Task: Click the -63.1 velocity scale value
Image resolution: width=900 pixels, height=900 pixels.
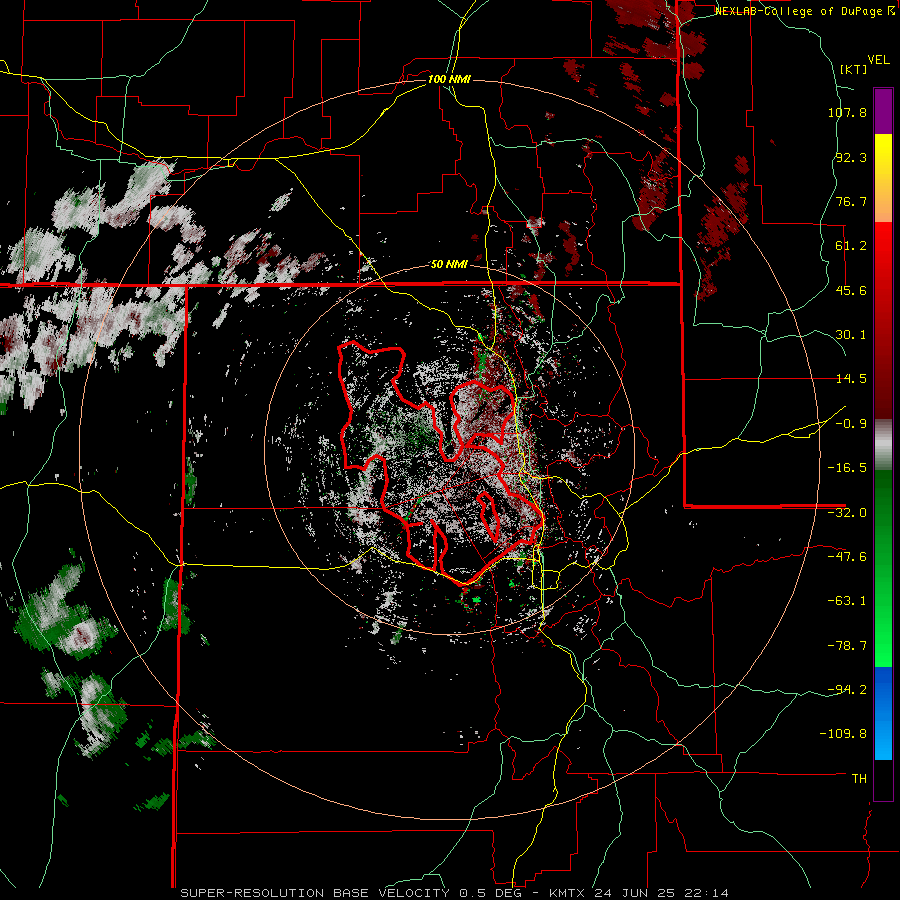Action: (x=847, y=601)
